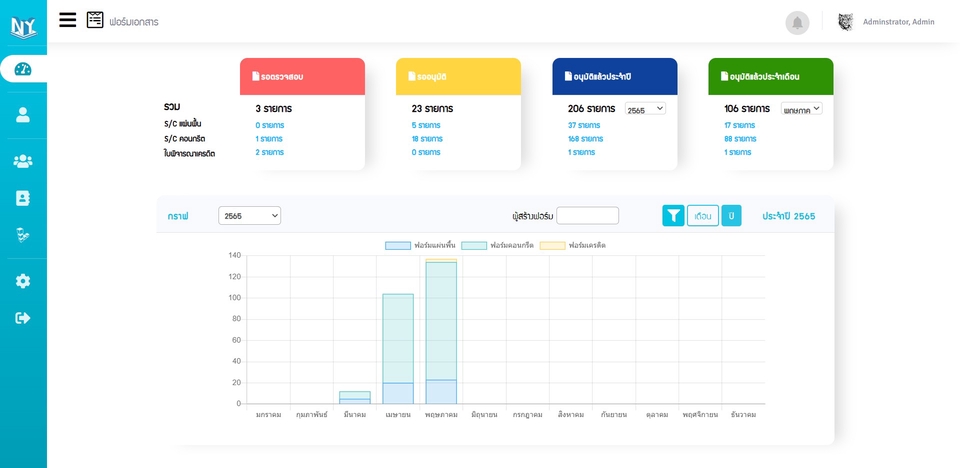
Task: Open '1 รายการ' link in red card
Action: coord(269,139)
